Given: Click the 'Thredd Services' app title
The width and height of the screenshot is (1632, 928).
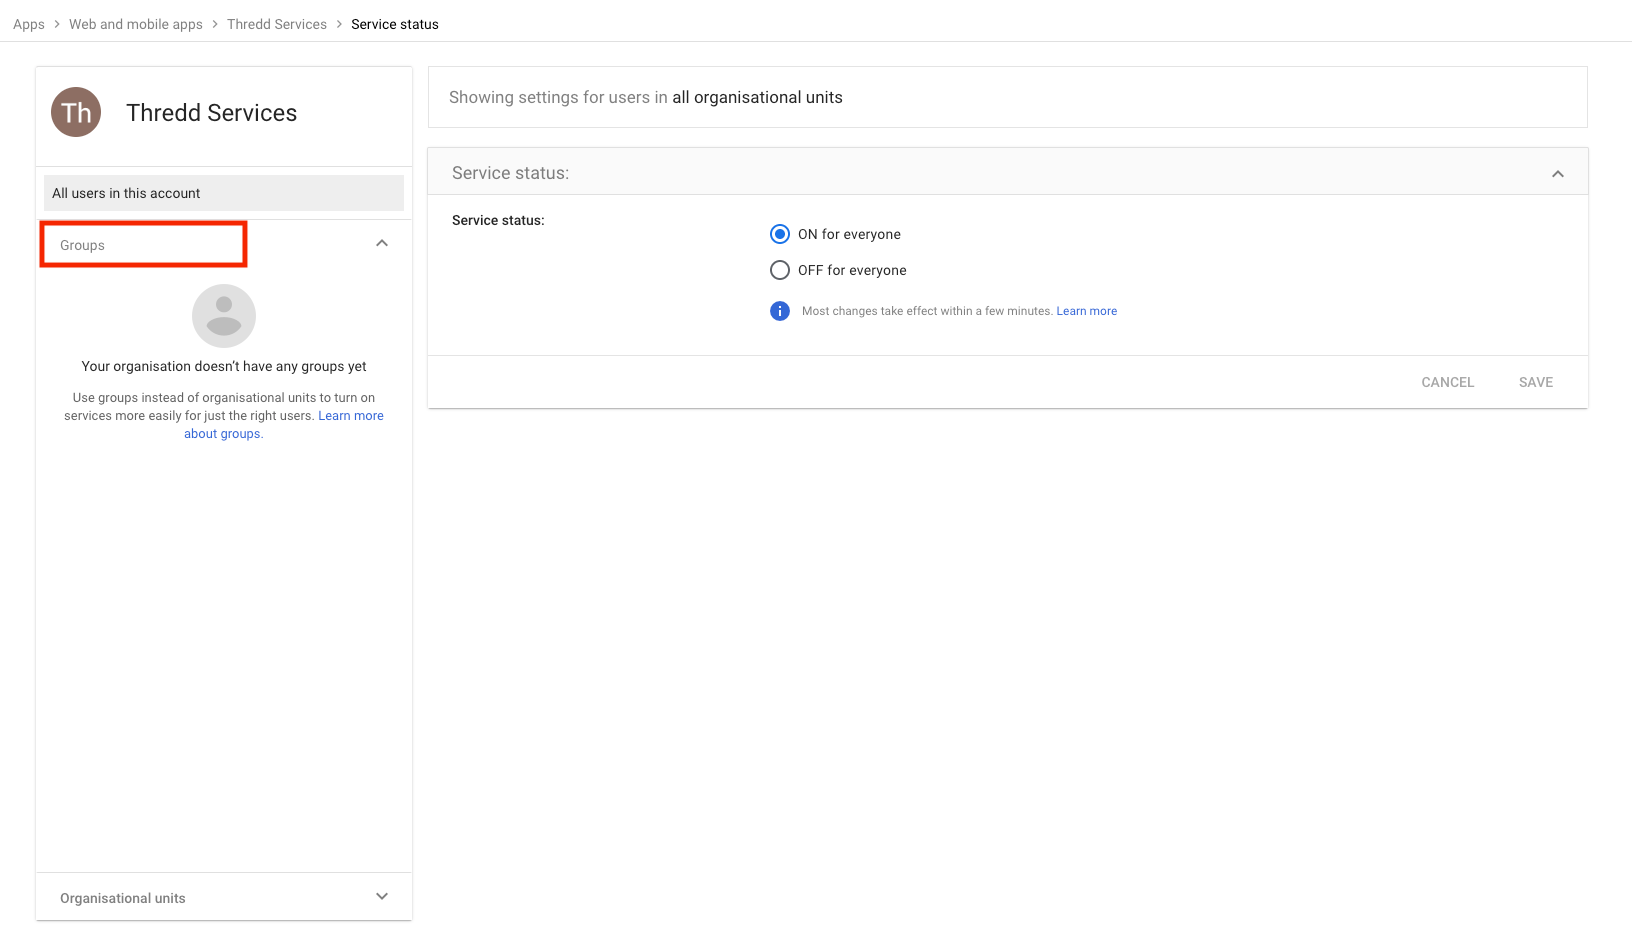Looking at the screenshot, I should pyautogui.click(x=212, y=113).
